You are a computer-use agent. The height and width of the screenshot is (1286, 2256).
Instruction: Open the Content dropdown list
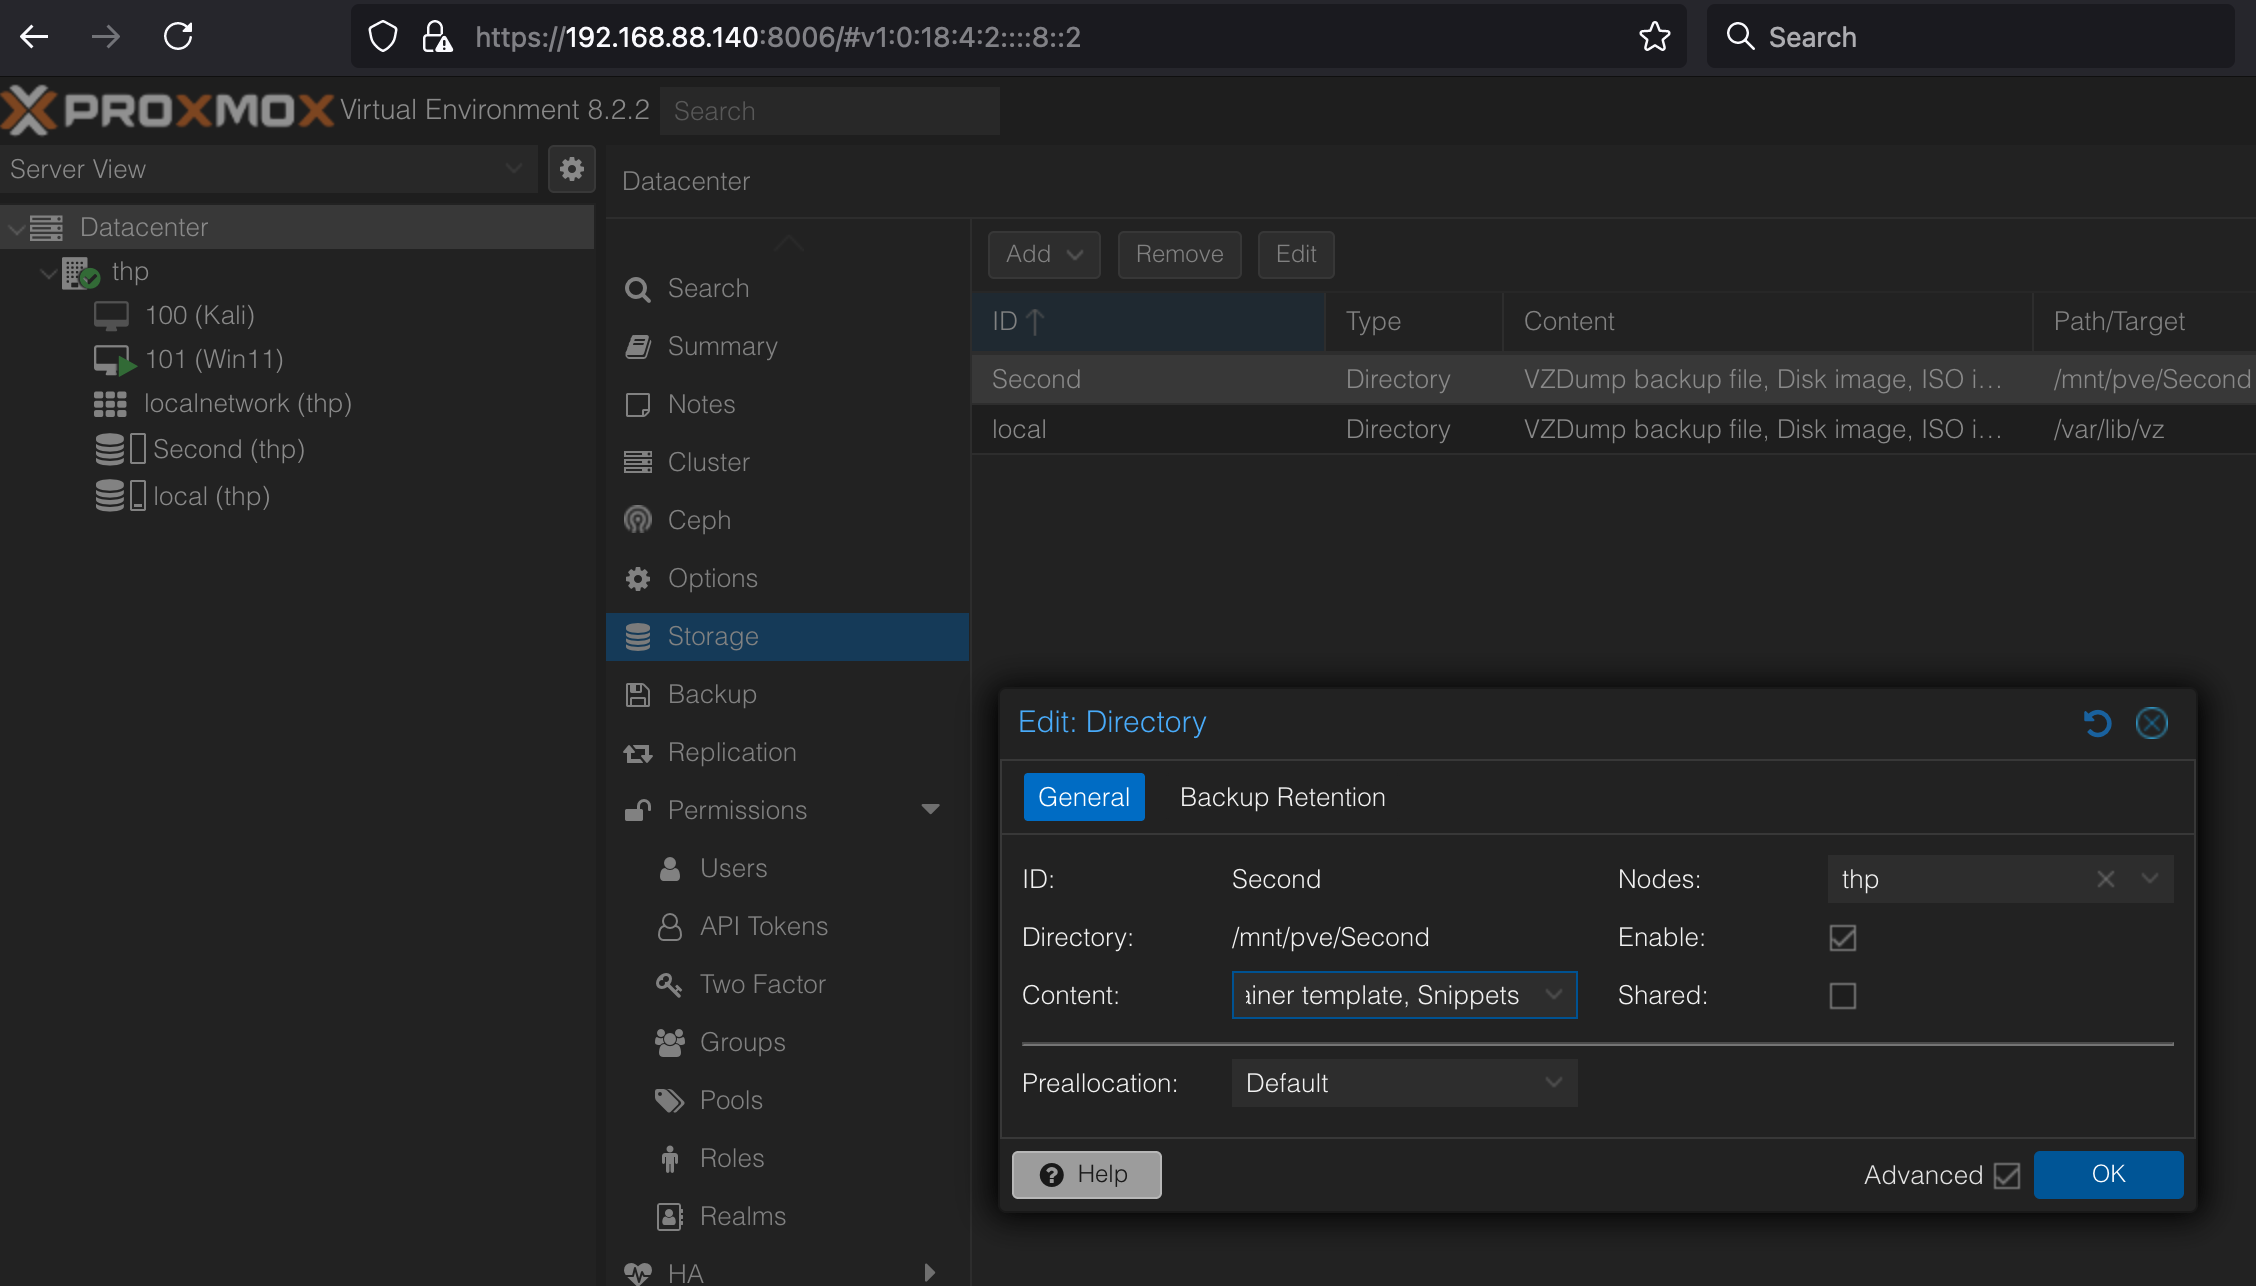tap(1553, 995)
